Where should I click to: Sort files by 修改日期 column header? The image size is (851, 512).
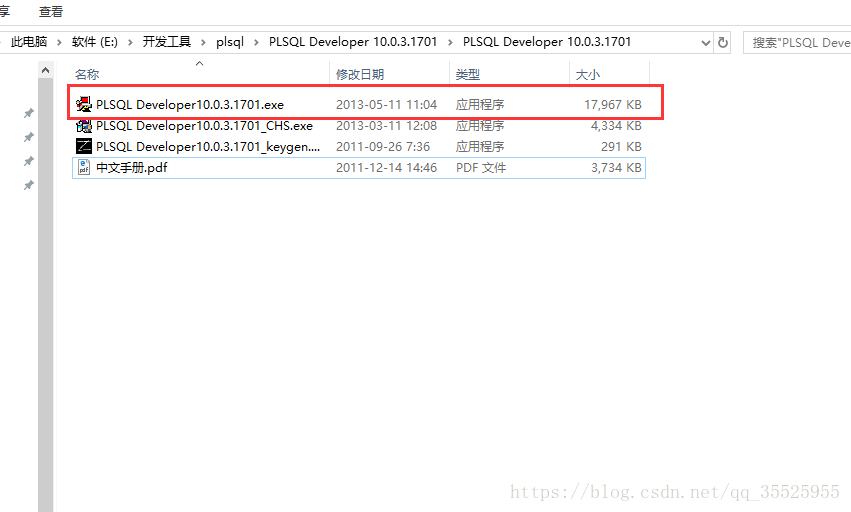pyautogui.click(x=360, y=74)
